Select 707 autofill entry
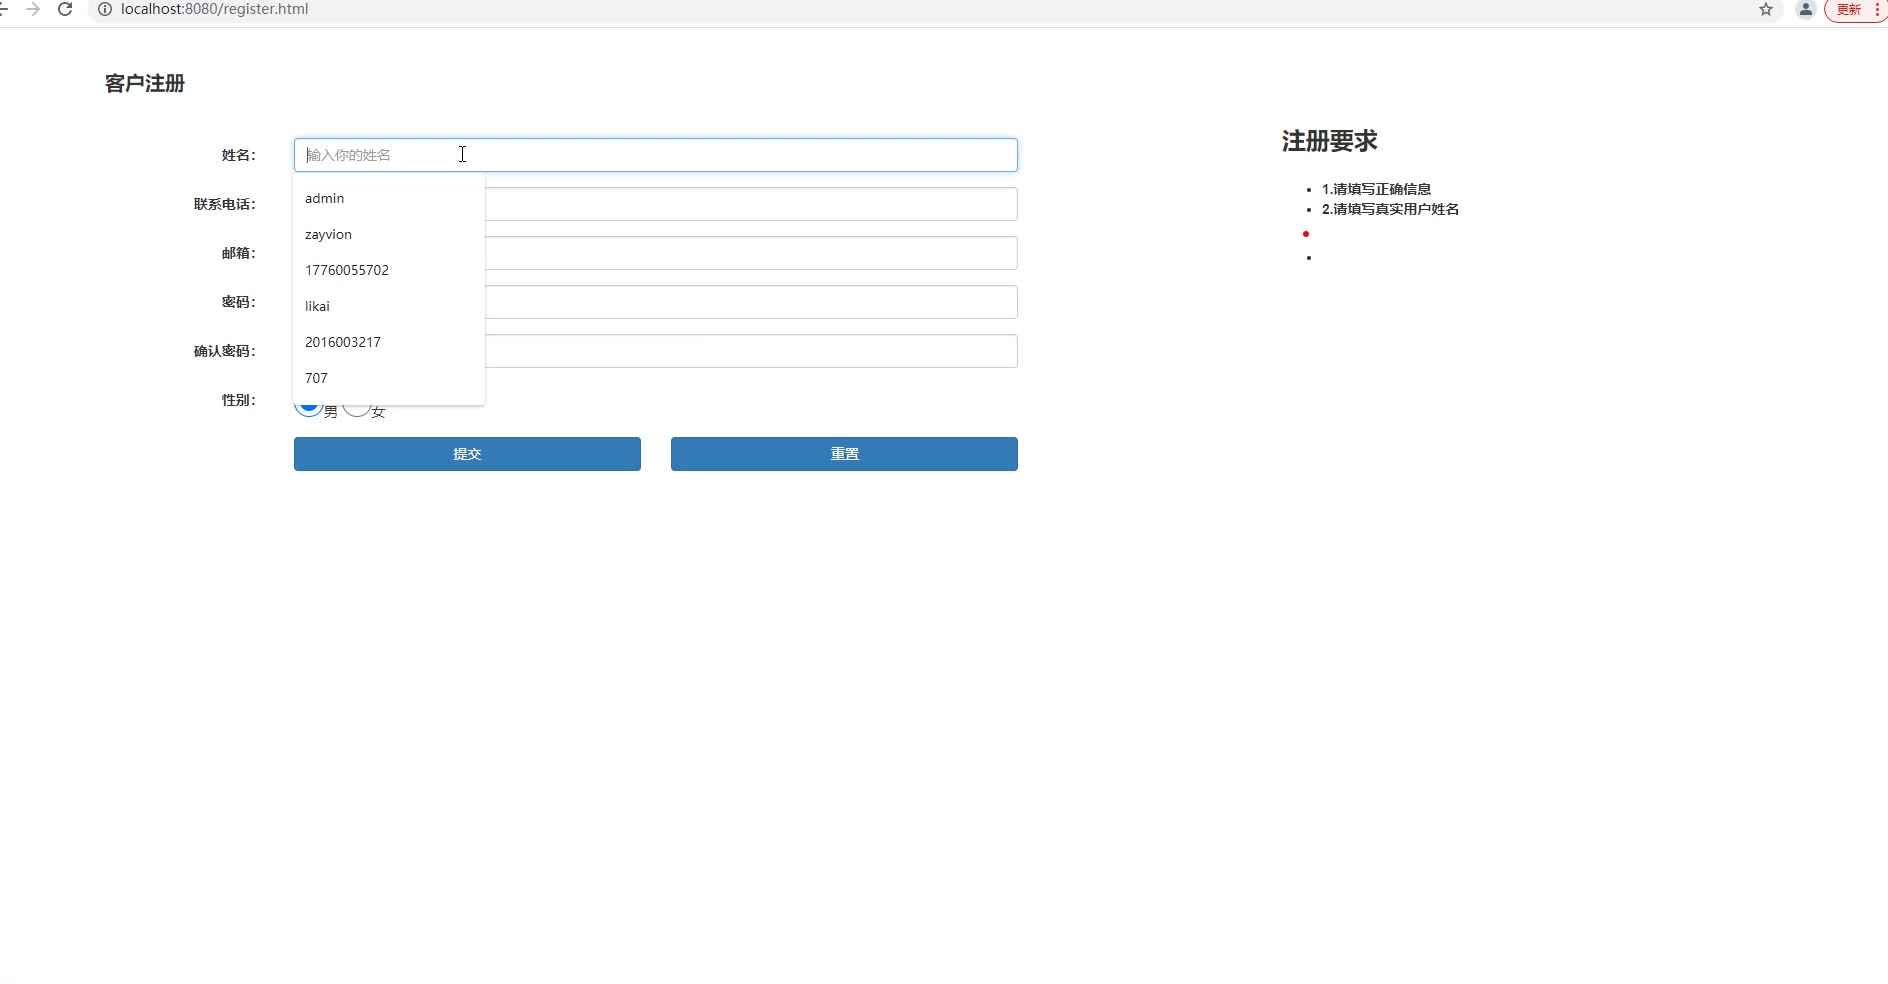The image size is (1888, 984). click(389, 378)
